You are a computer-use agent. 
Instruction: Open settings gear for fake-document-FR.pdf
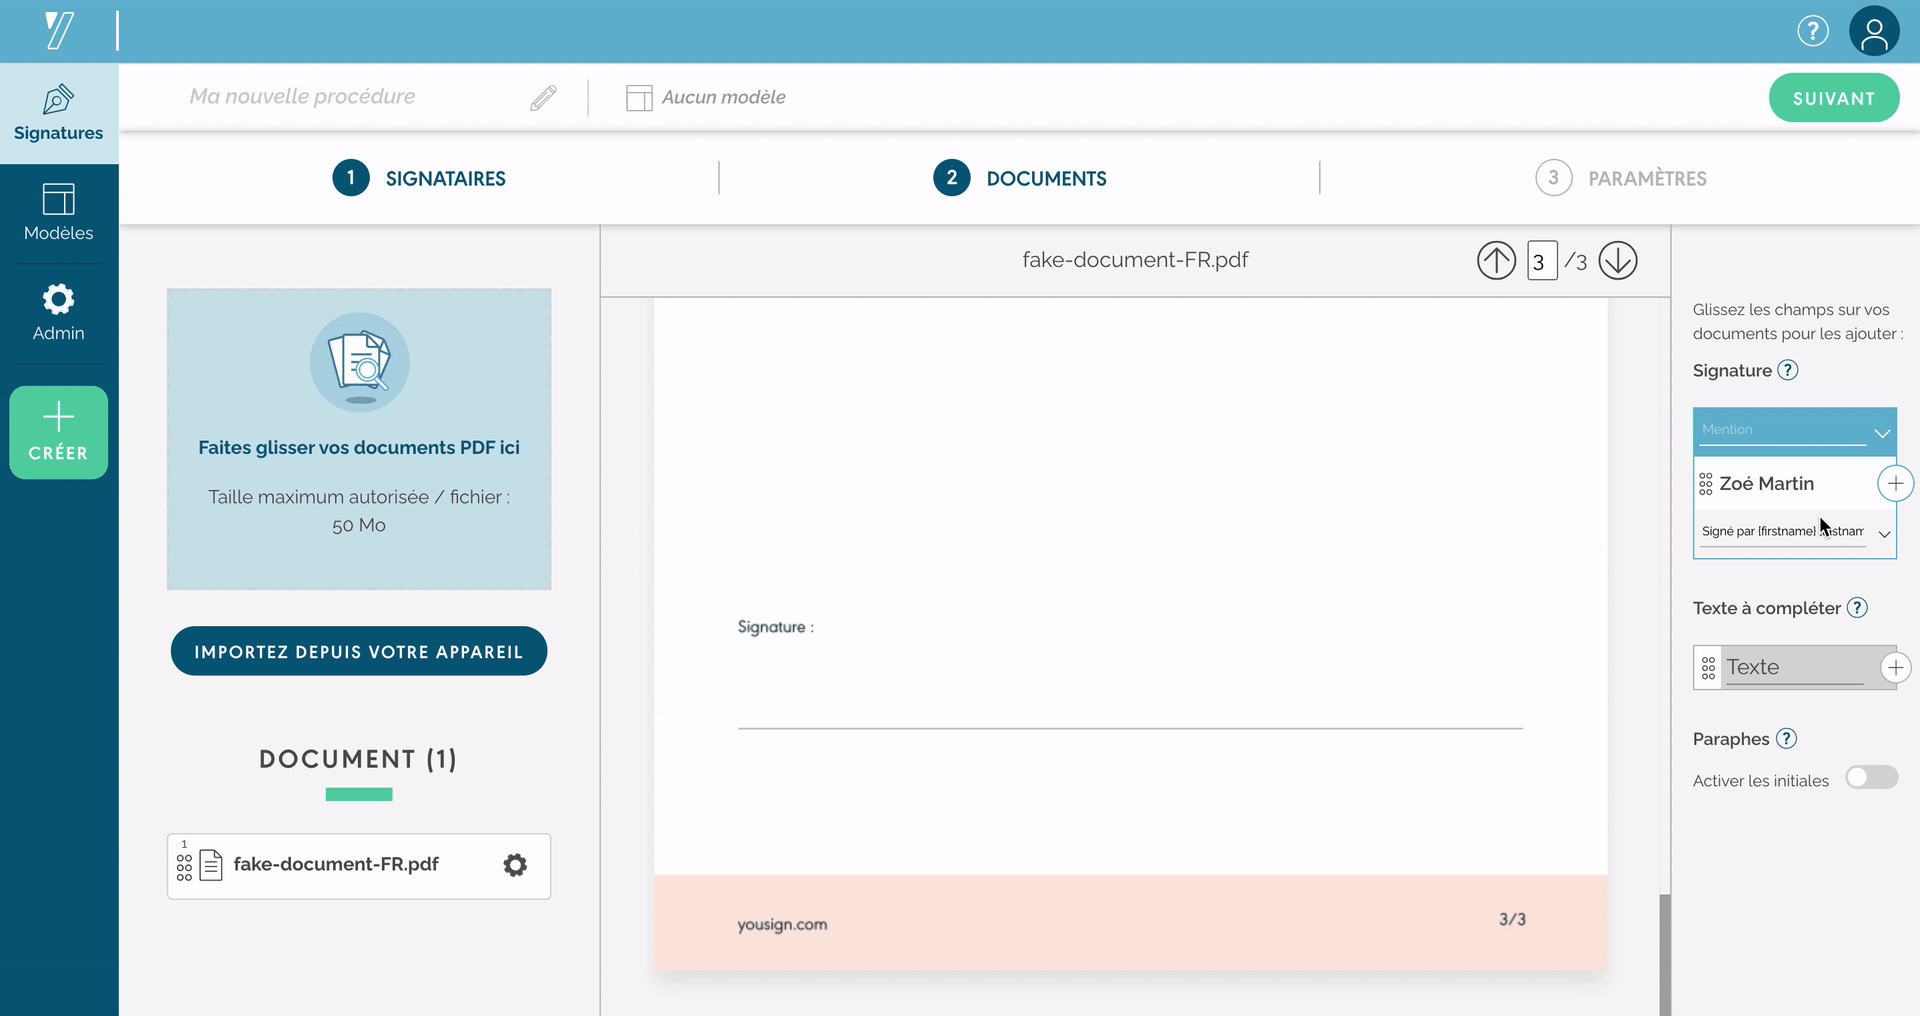[x=515, y=865]
